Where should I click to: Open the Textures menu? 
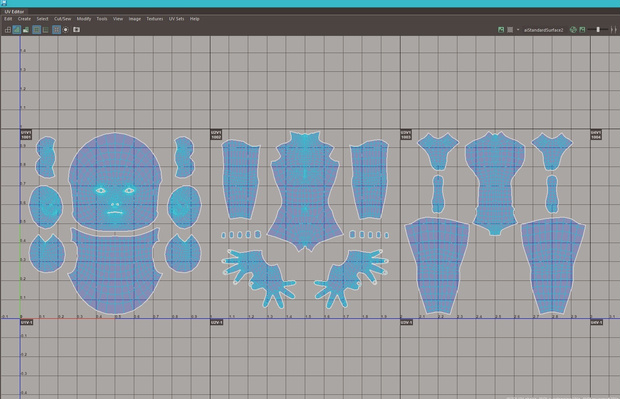pos(155,19)
